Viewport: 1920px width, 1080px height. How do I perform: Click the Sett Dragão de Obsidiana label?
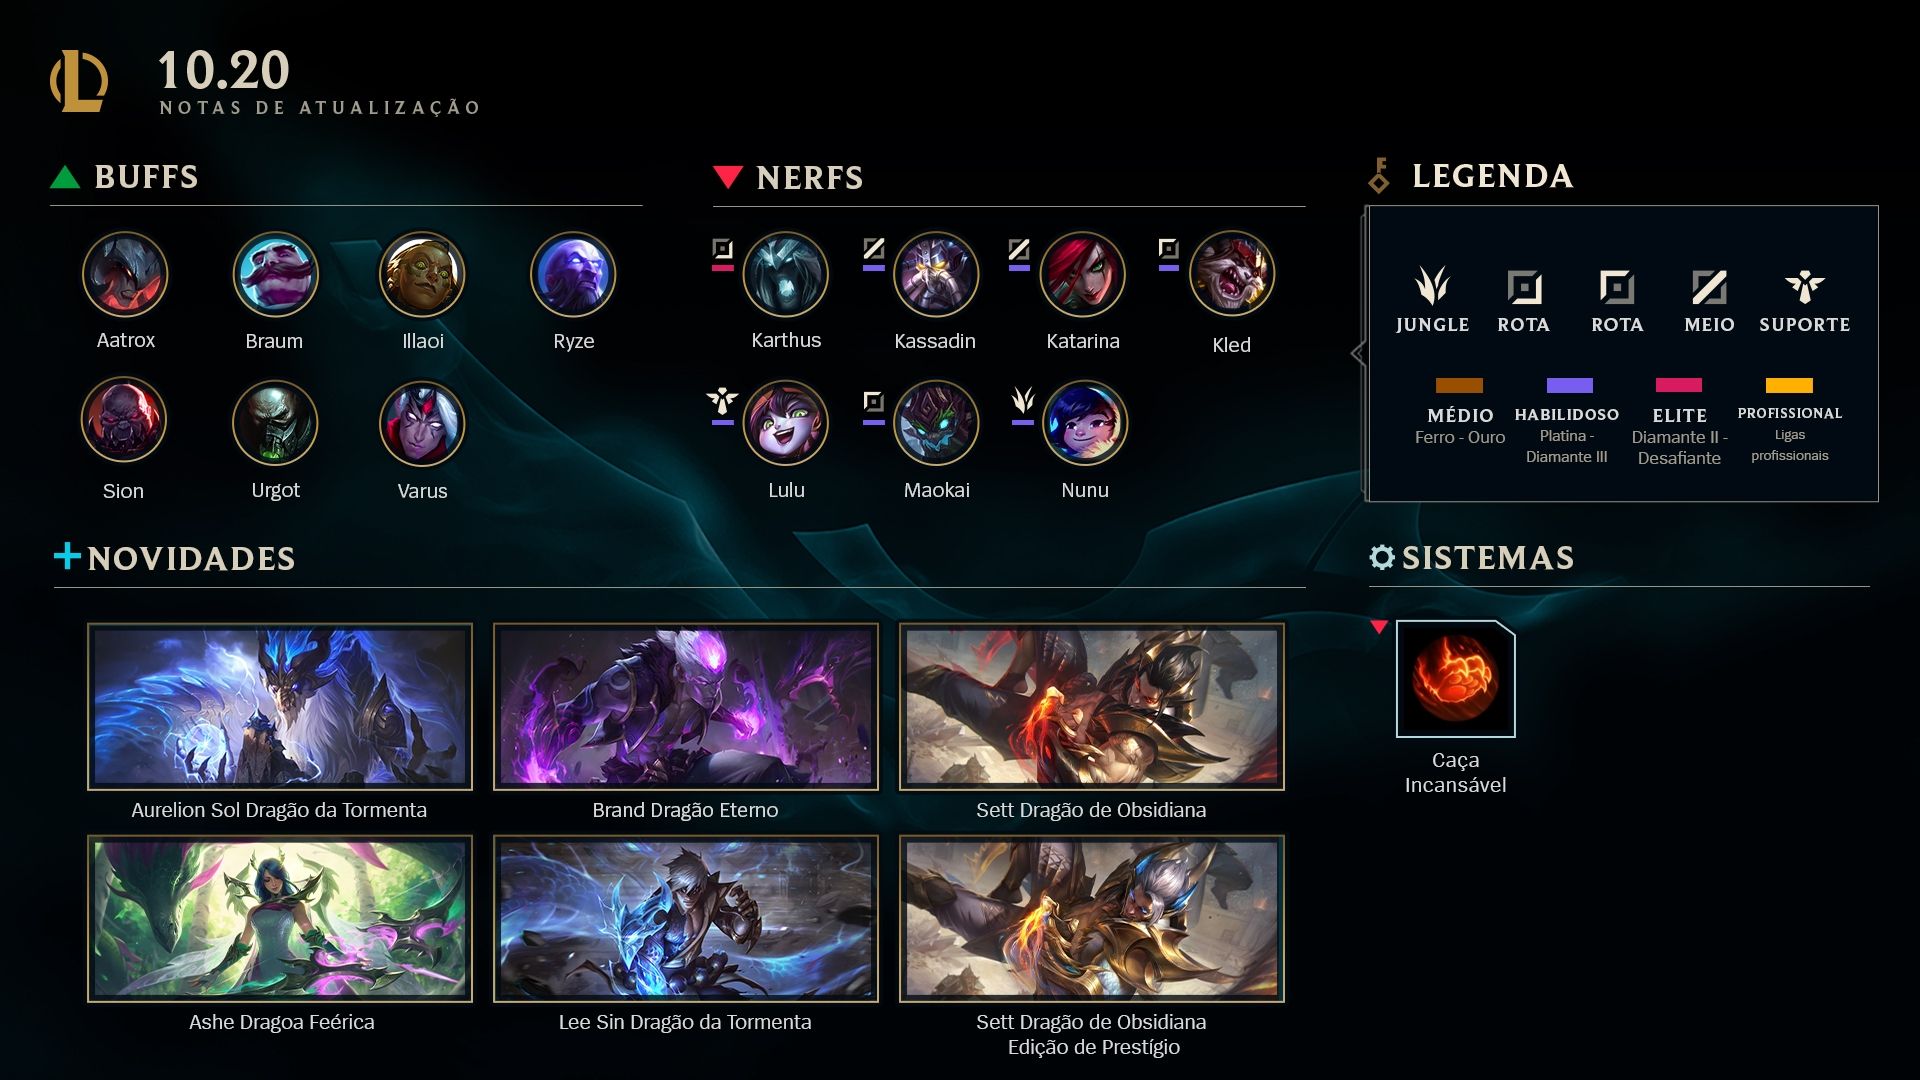coord(1091,810)
